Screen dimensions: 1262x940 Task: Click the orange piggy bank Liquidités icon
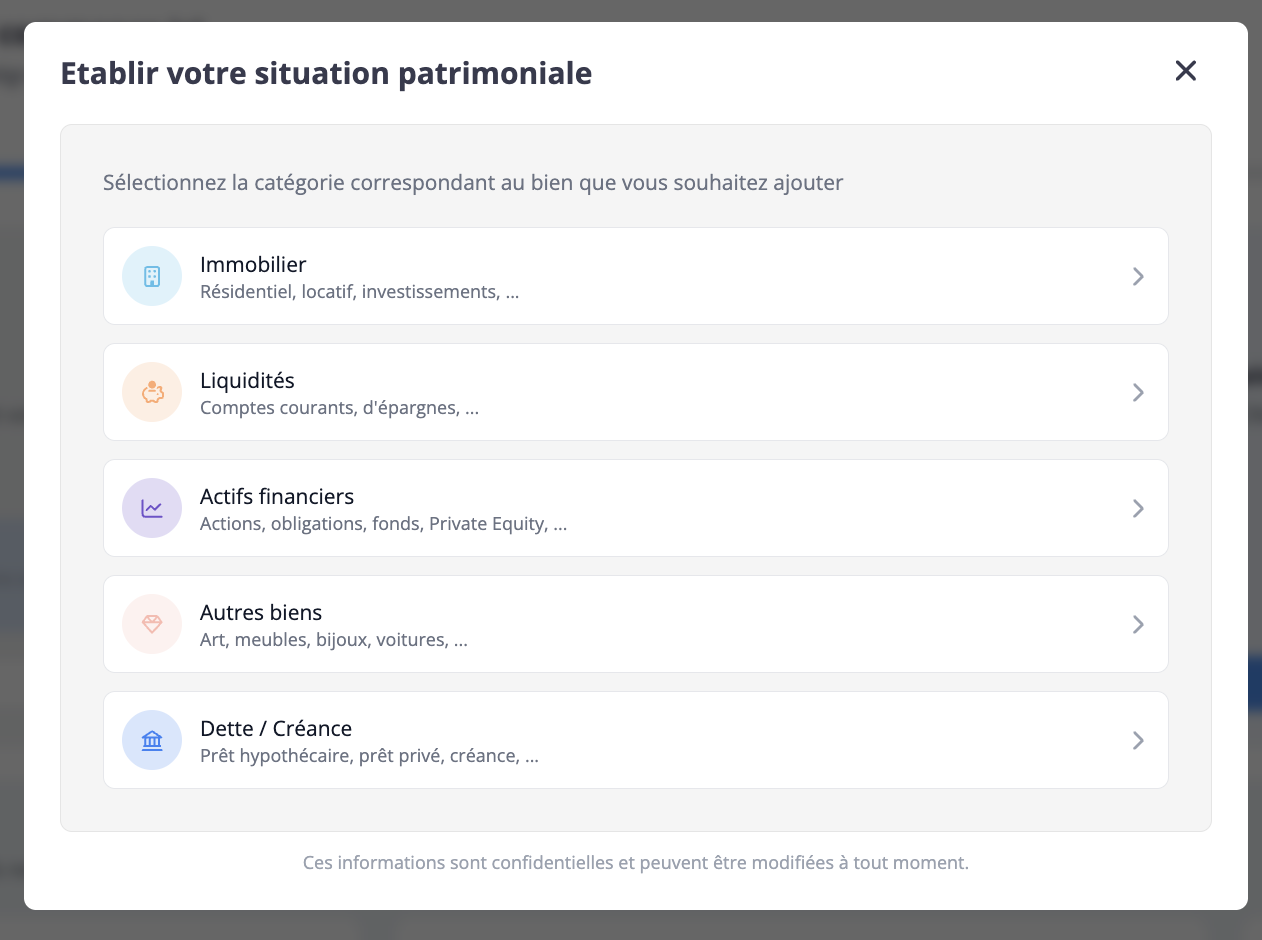(x=152, y=392)
